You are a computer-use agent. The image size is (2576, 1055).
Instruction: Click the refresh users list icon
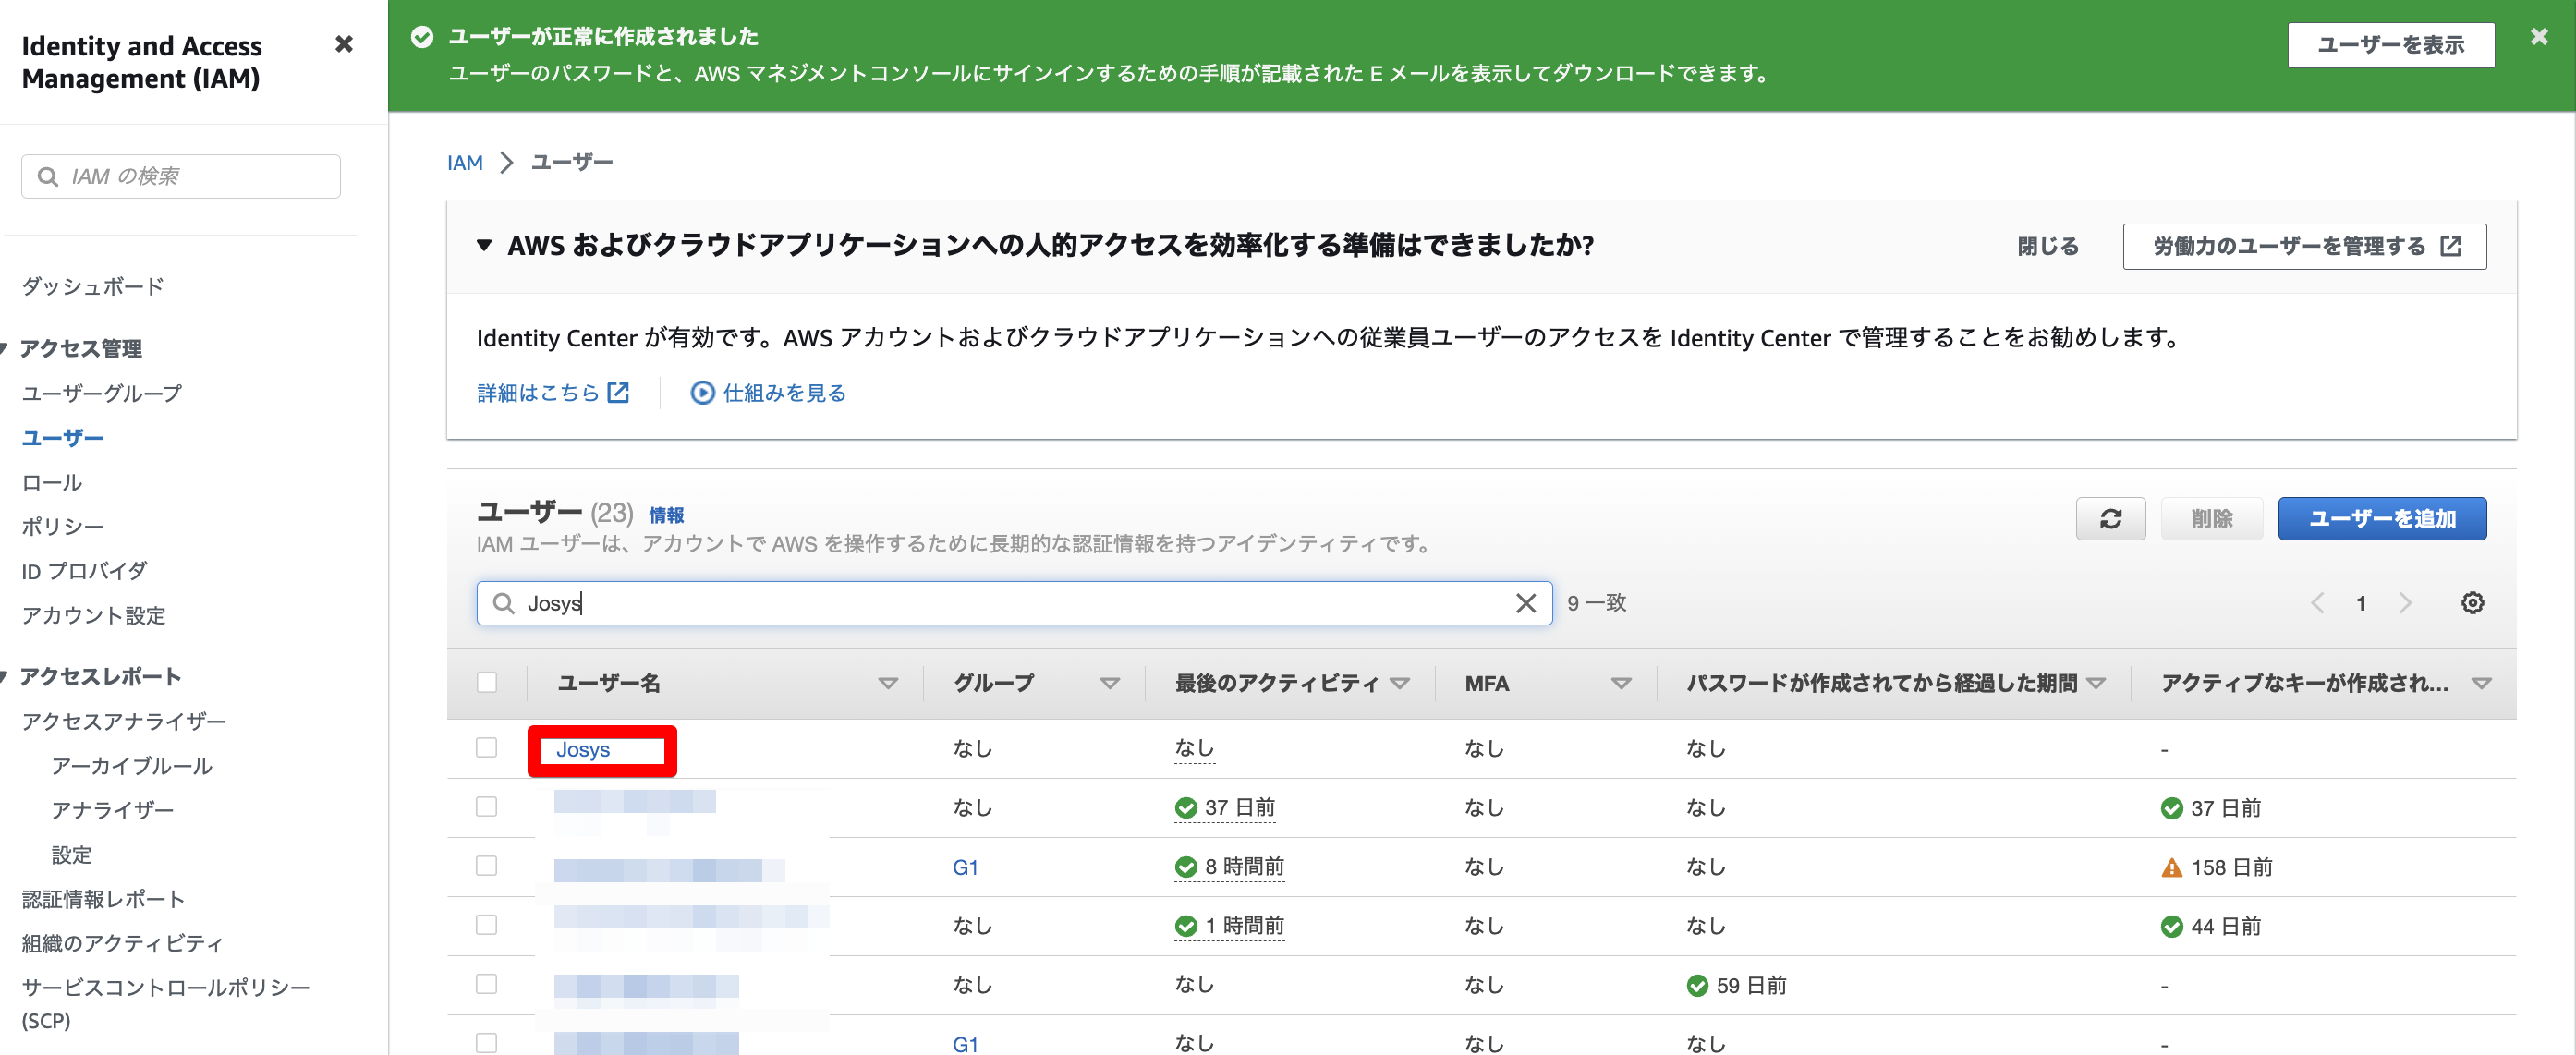[2110, 519]
